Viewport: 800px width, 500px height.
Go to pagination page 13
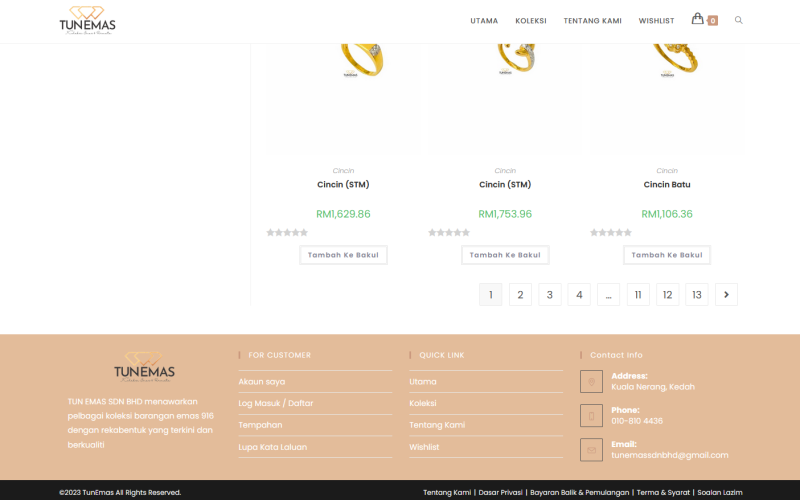[697, 294]
